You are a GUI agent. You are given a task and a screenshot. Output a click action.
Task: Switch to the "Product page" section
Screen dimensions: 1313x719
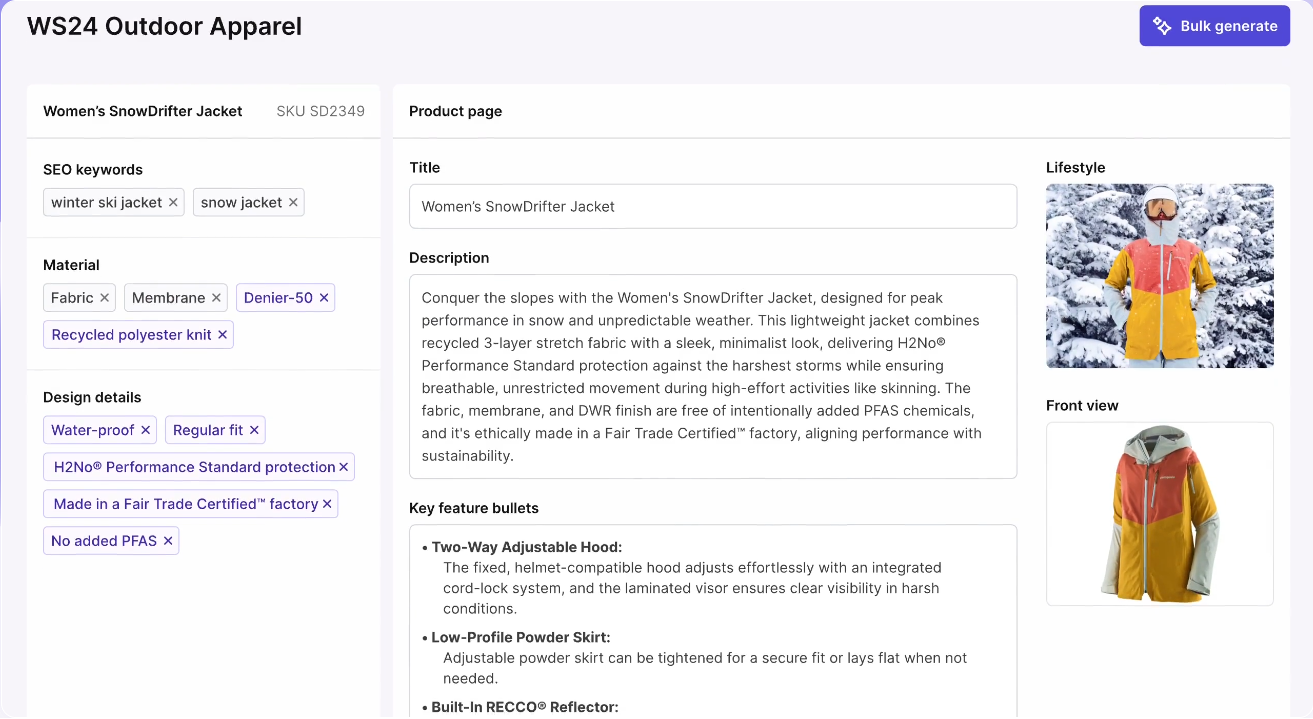[455, 111]
